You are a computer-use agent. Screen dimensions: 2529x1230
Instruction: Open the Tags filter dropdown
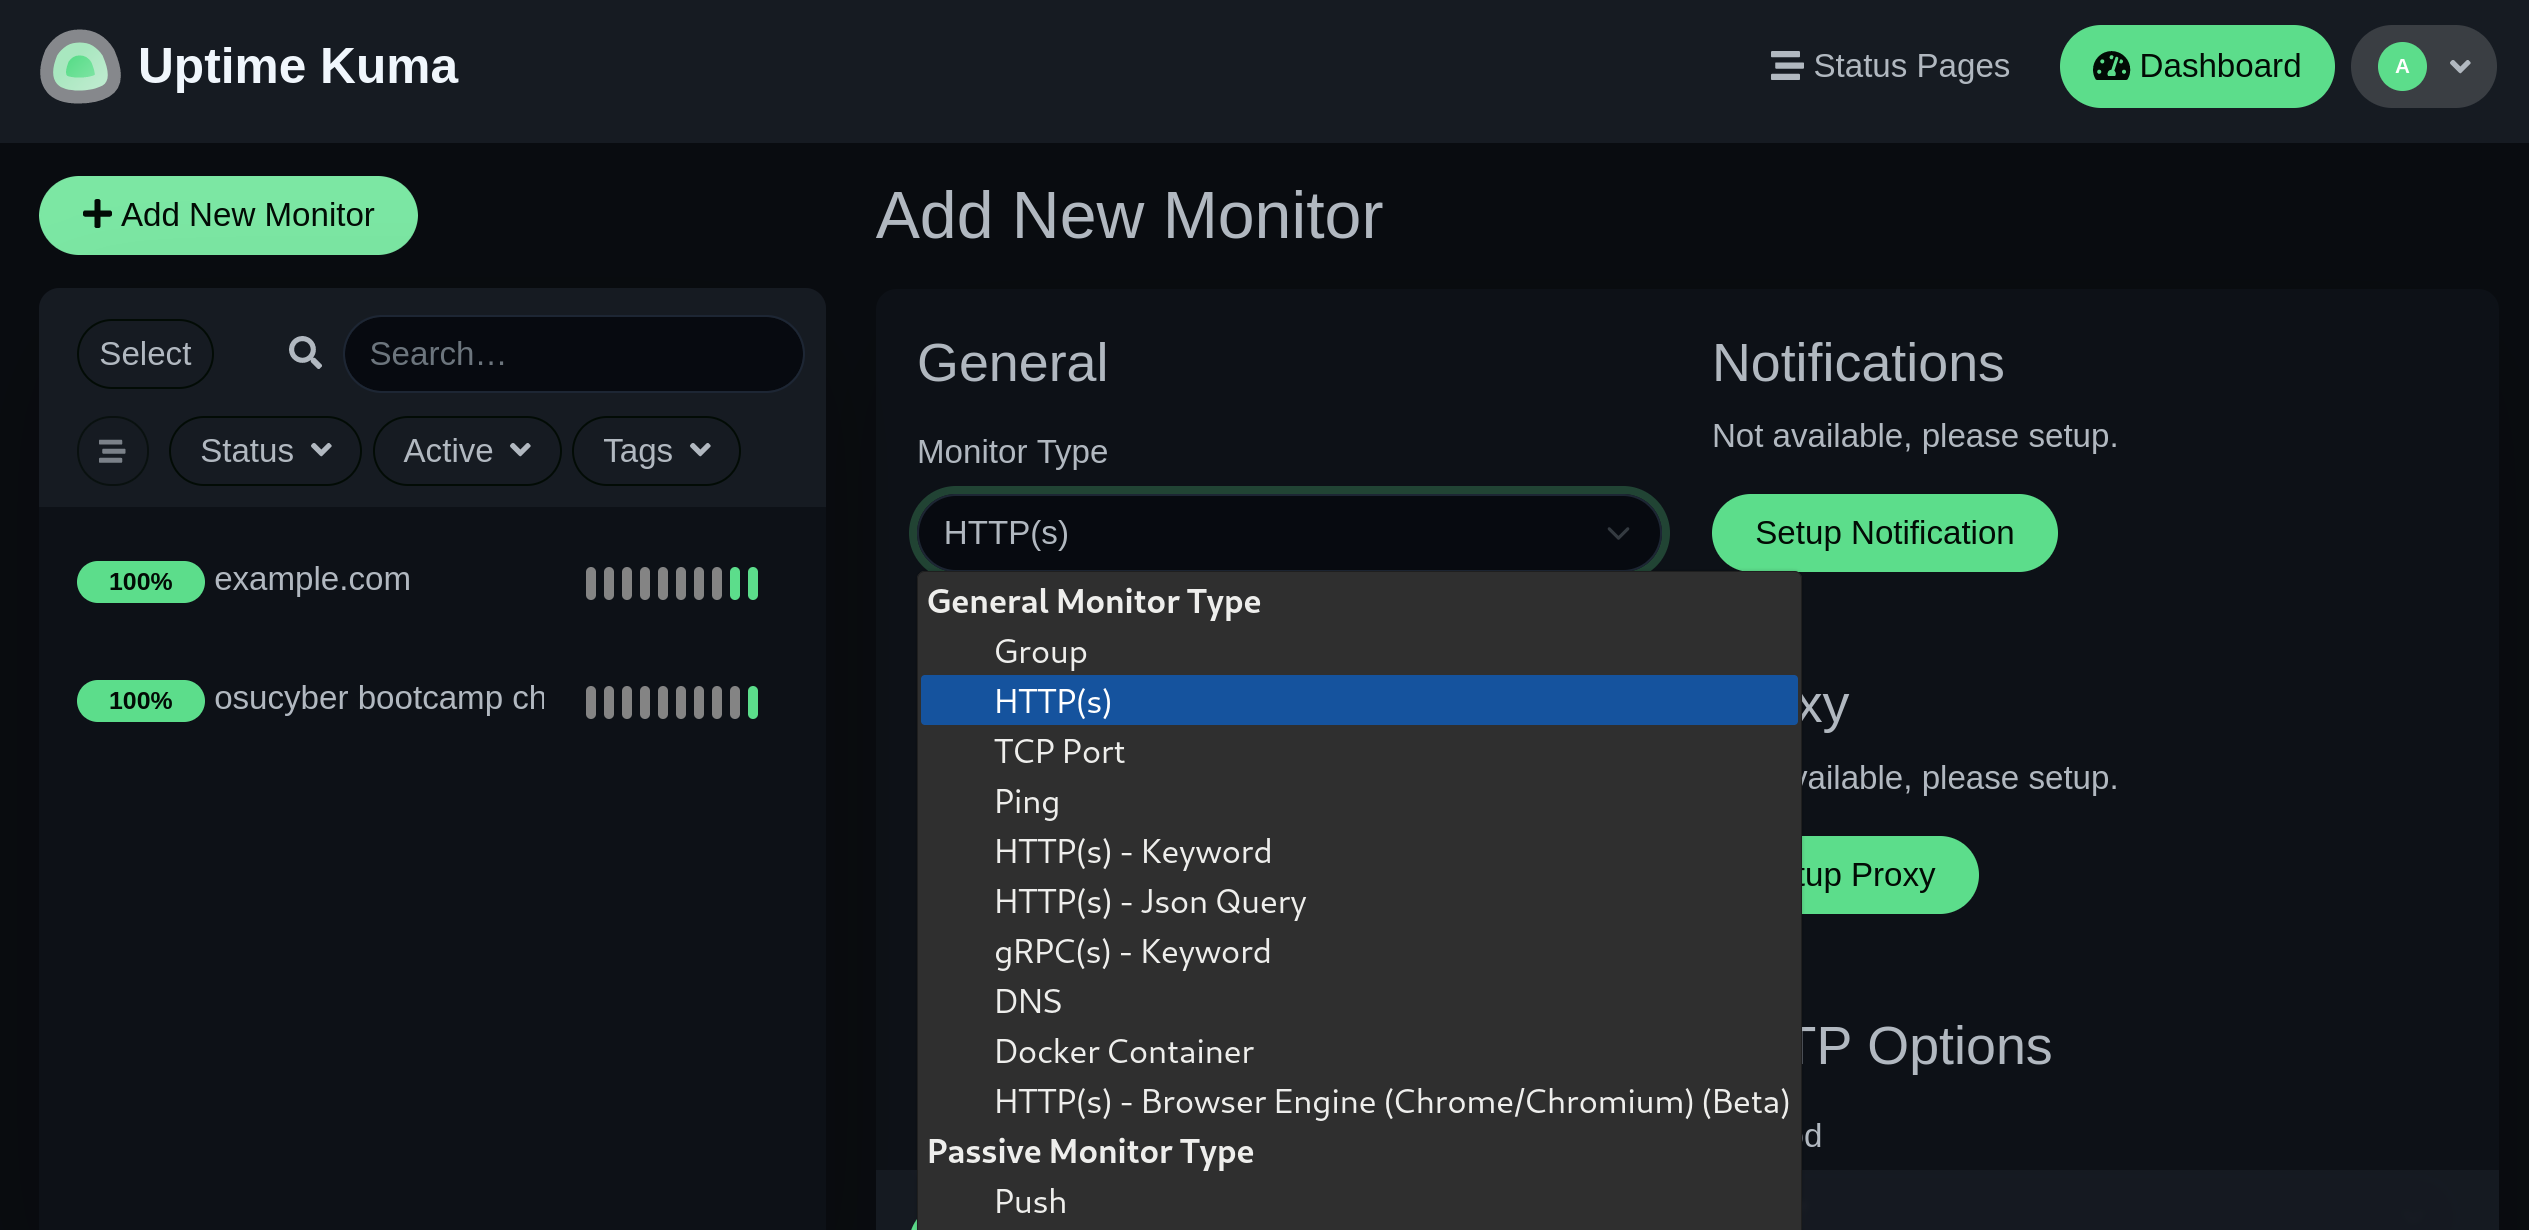[x=656, y=451]
